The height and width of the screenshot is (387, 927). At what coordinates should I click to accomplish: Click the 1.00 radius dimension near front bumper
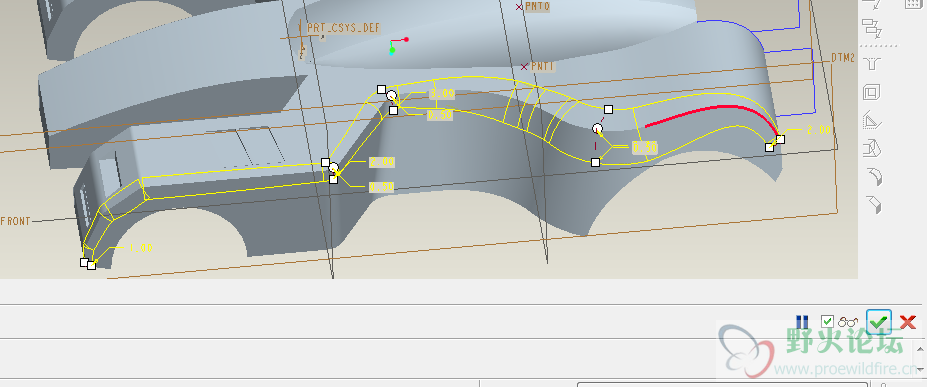140,248
